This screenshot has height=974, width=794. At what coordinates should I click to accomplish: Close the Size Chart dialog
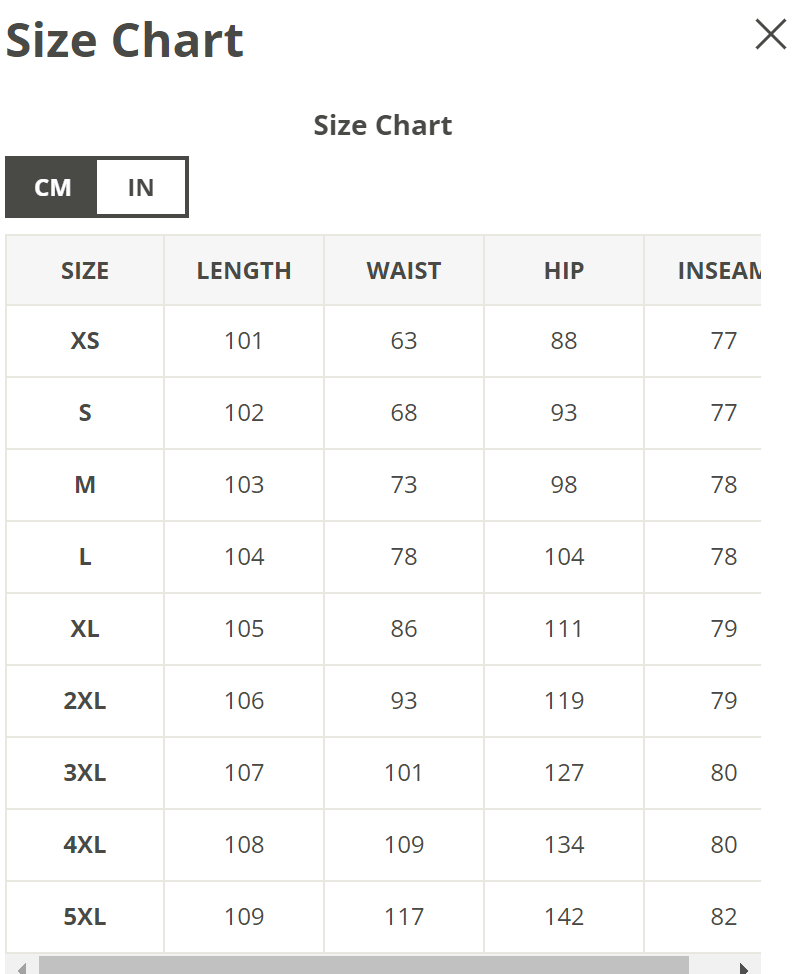[x=770, y=35]
